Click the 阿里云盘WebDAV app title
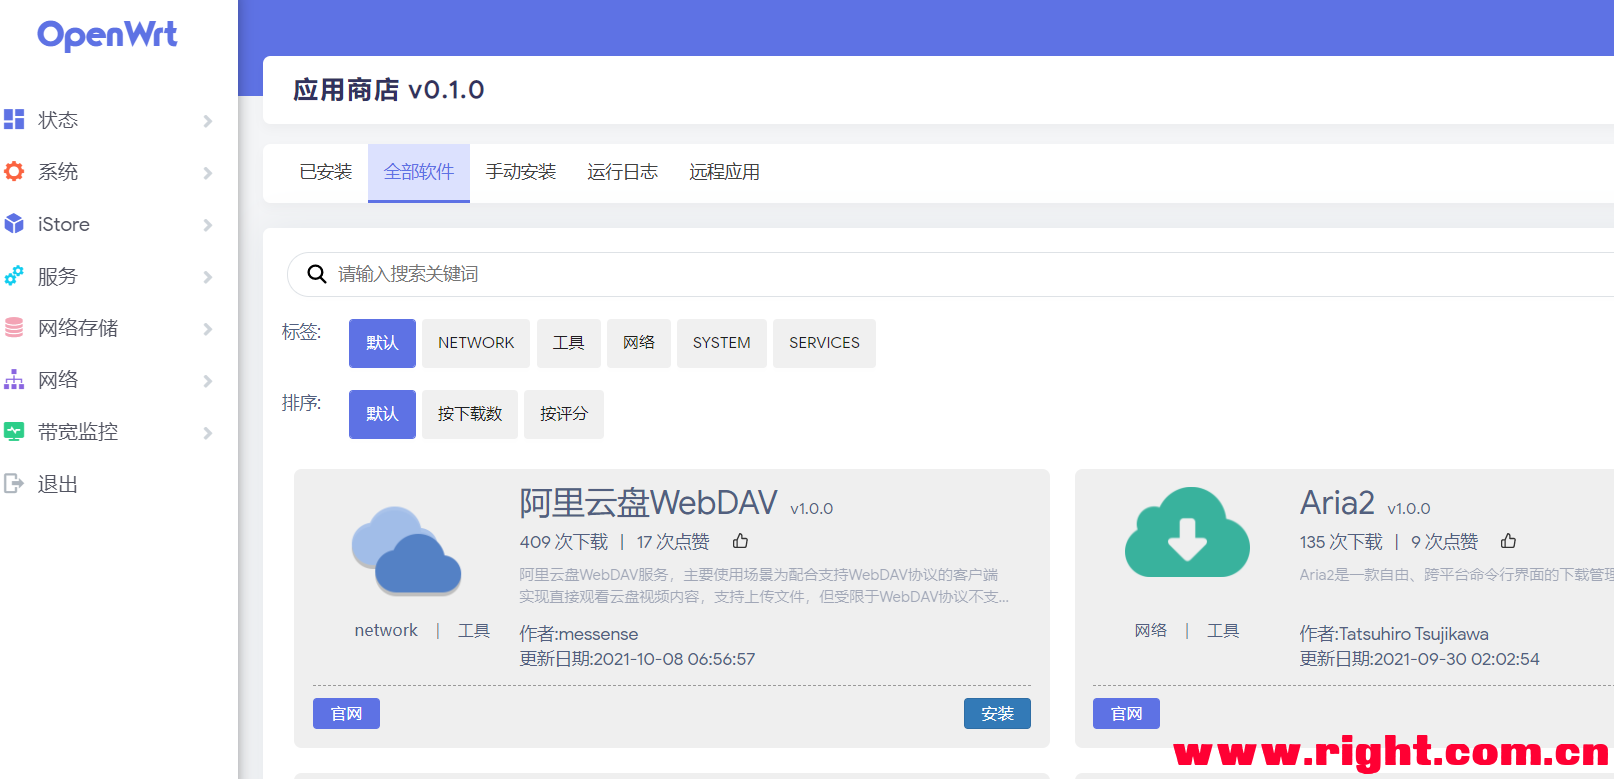 click(x=648, y=503)
